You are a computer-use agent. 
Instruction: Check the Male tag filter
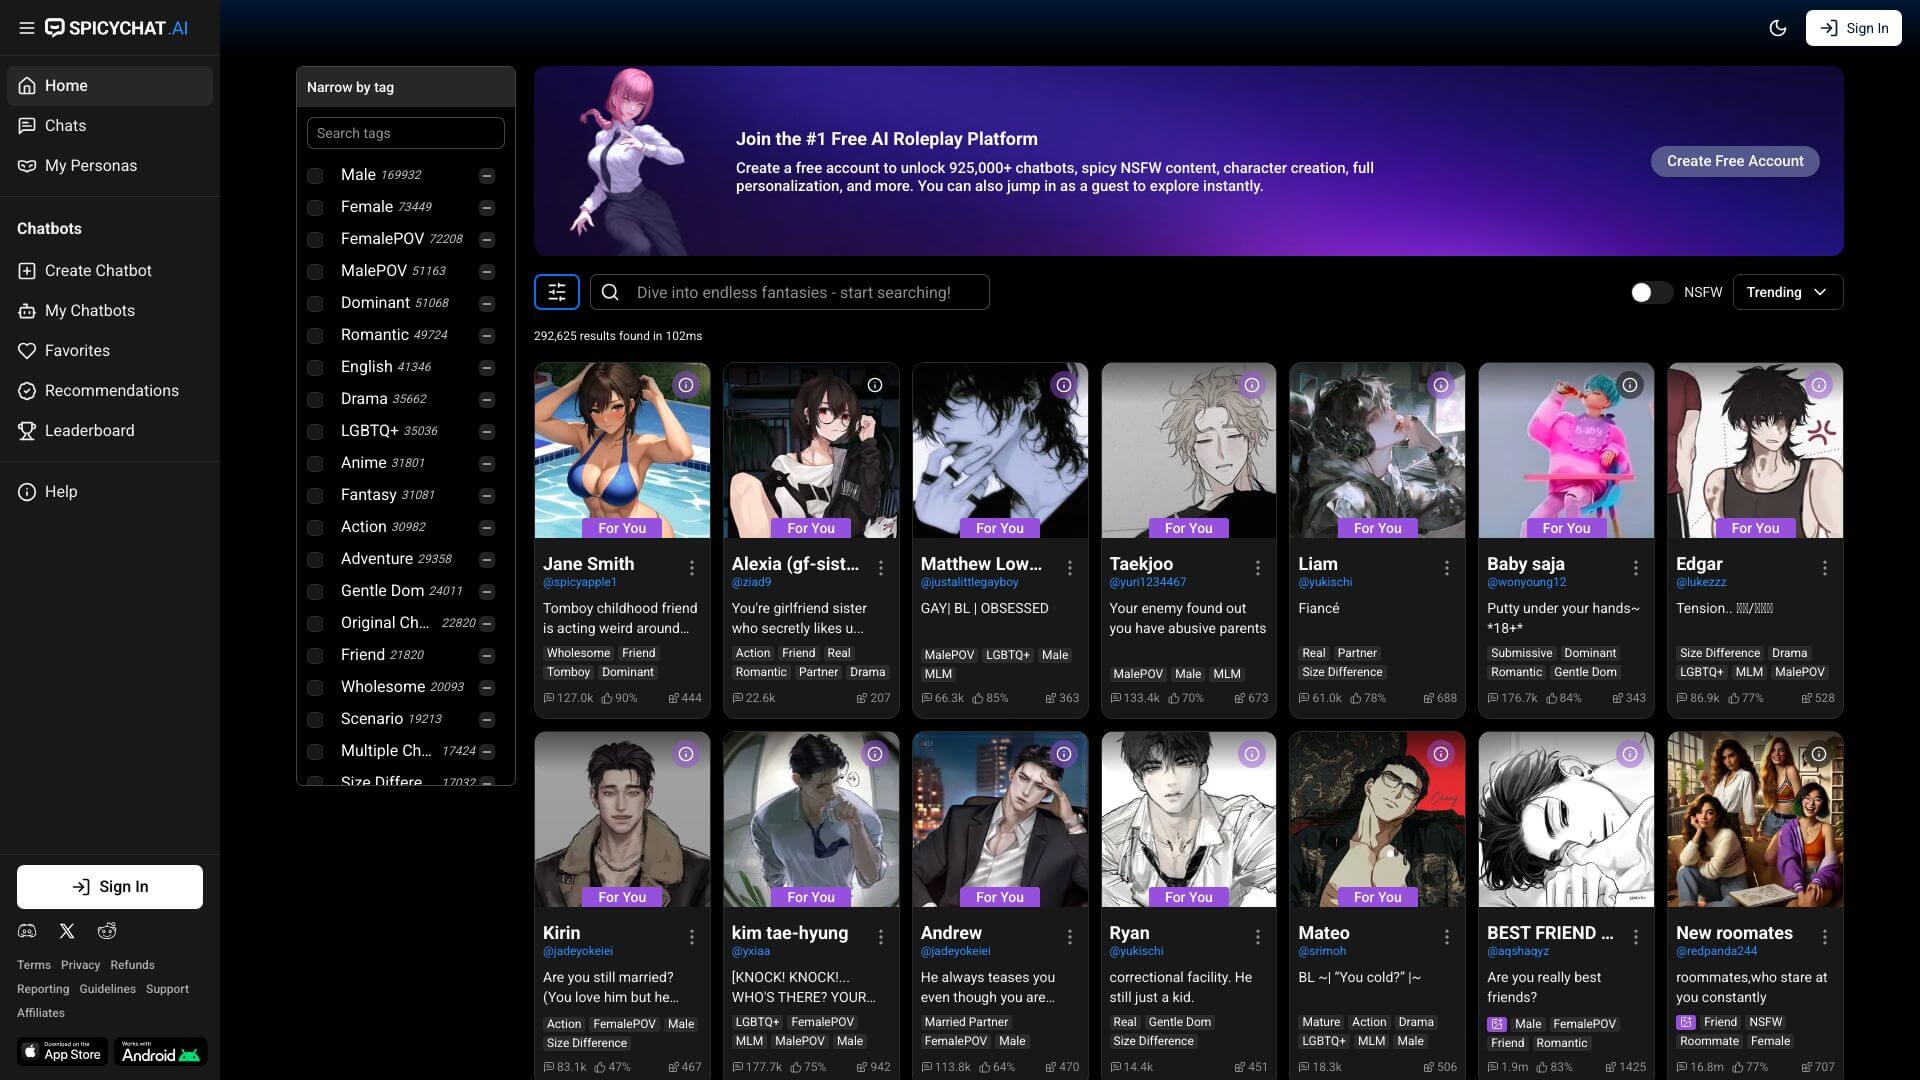pyautogui.click(x=315, y=175)
